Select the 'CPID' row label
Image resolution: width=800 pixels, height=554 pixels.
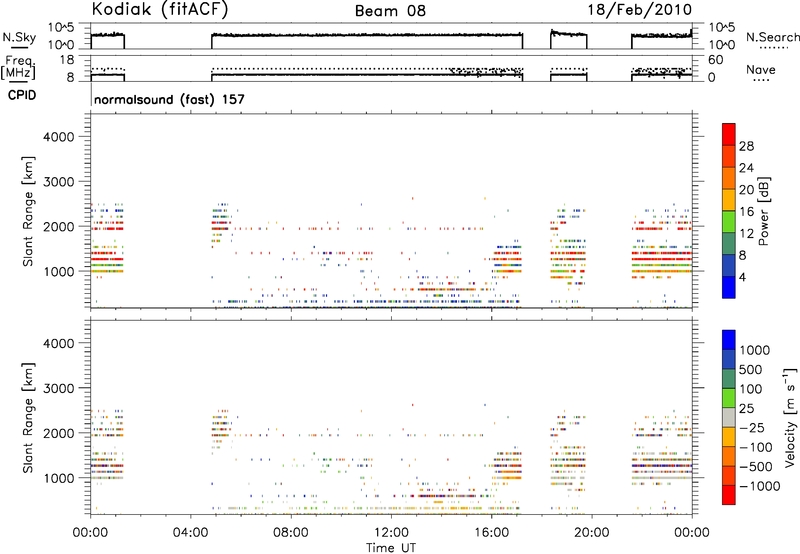22,95
